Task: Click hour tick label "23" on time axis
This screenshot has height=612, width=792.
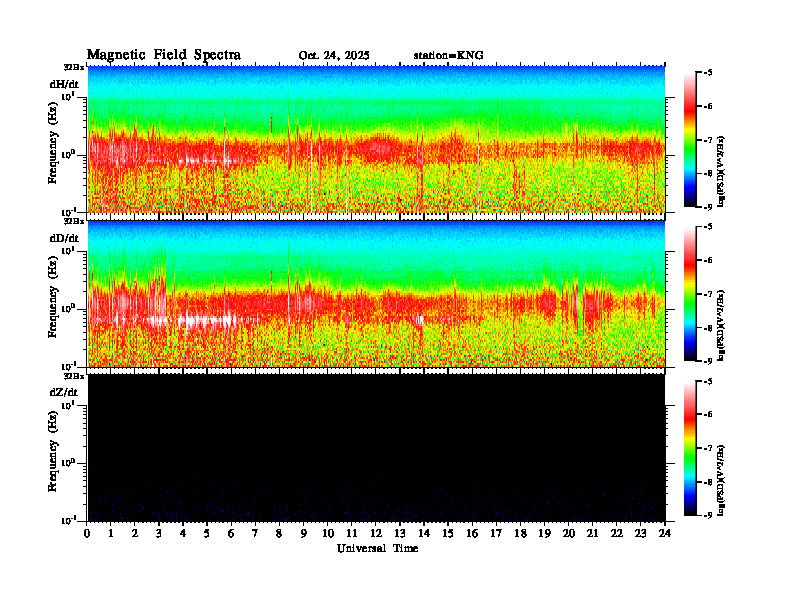Action: (x=640, y=533)
